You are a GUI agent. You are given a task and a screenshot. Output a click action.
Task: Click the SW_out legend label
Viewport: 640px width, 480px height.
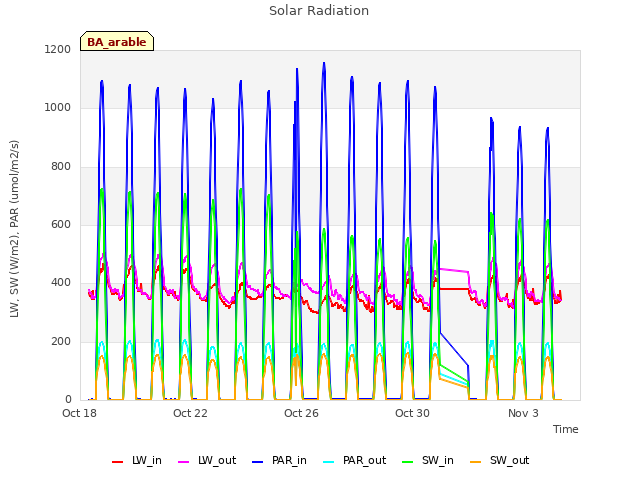509,461
